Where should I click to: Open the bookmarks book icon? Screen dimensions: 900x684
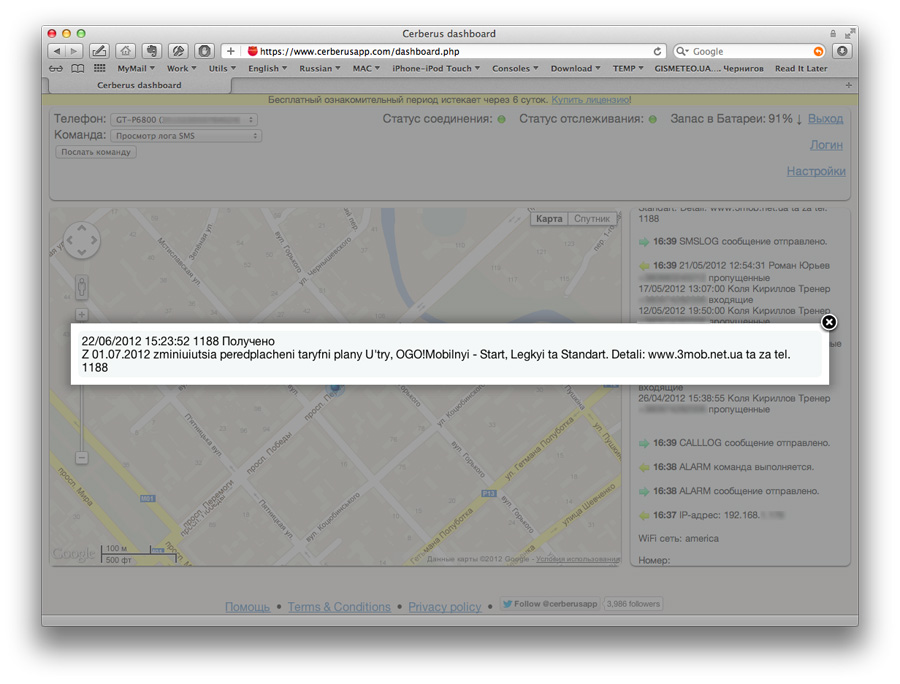pyautogui.click(x=78, y=69)
